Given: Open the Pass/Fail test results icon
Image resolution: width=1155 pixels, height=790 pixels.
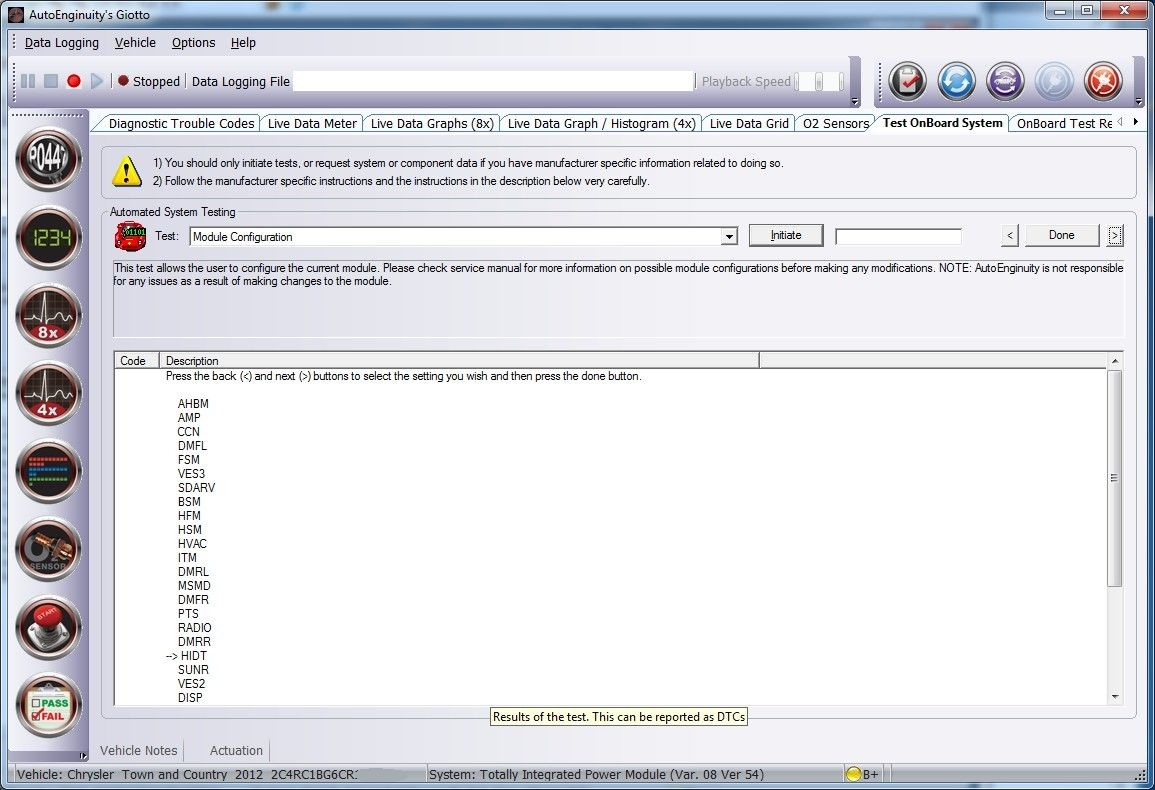Looking at the screenshot, I should (x=48, y=705).
